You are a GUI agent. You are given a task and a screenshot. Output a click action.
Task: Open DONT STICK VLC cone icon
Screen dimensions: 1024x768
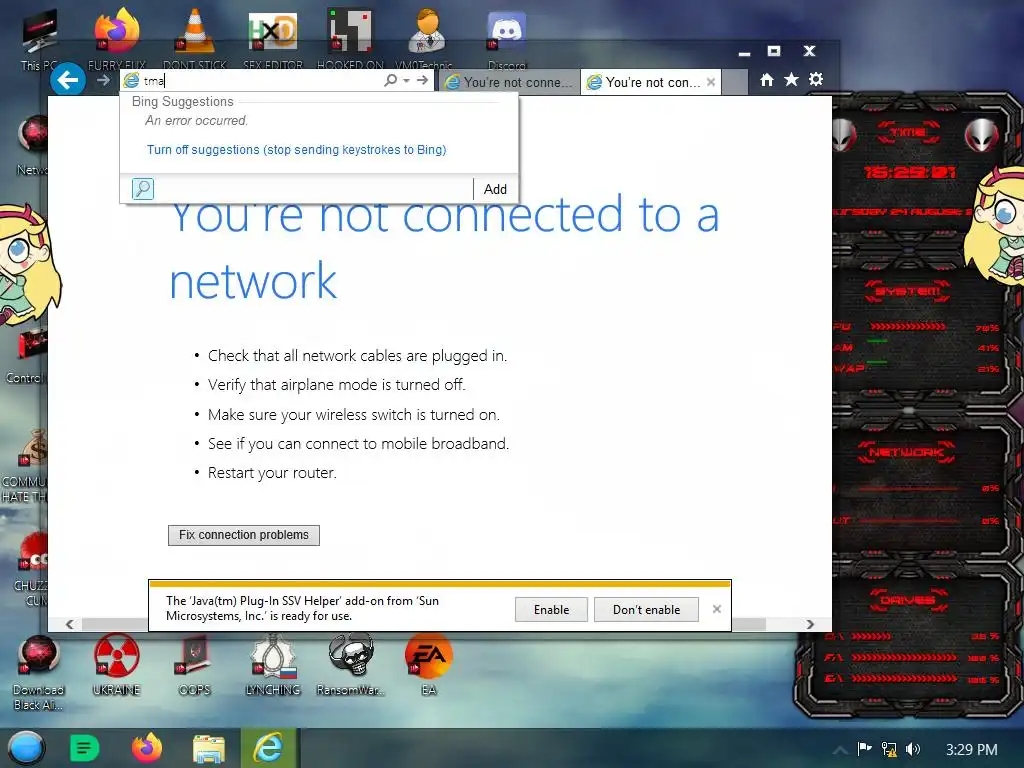pos(194,39)
